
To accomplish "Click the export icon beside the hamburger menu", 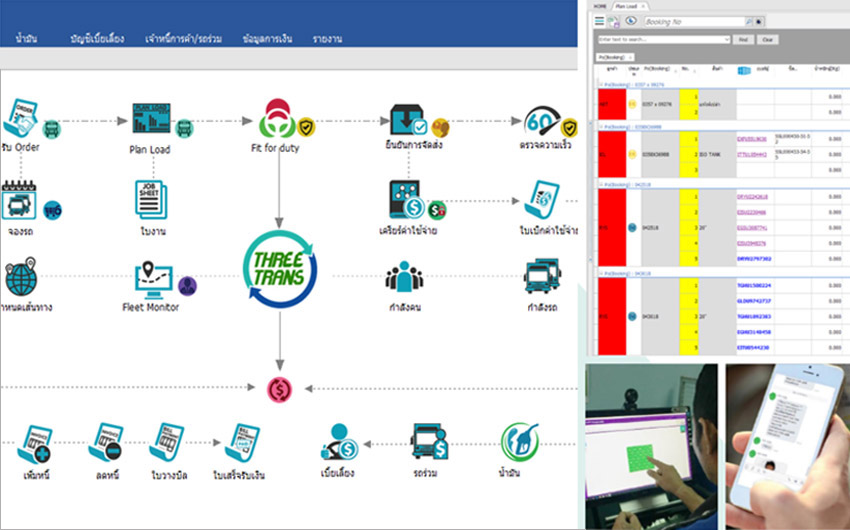I will pyautogui.click(x=614, y=22).
